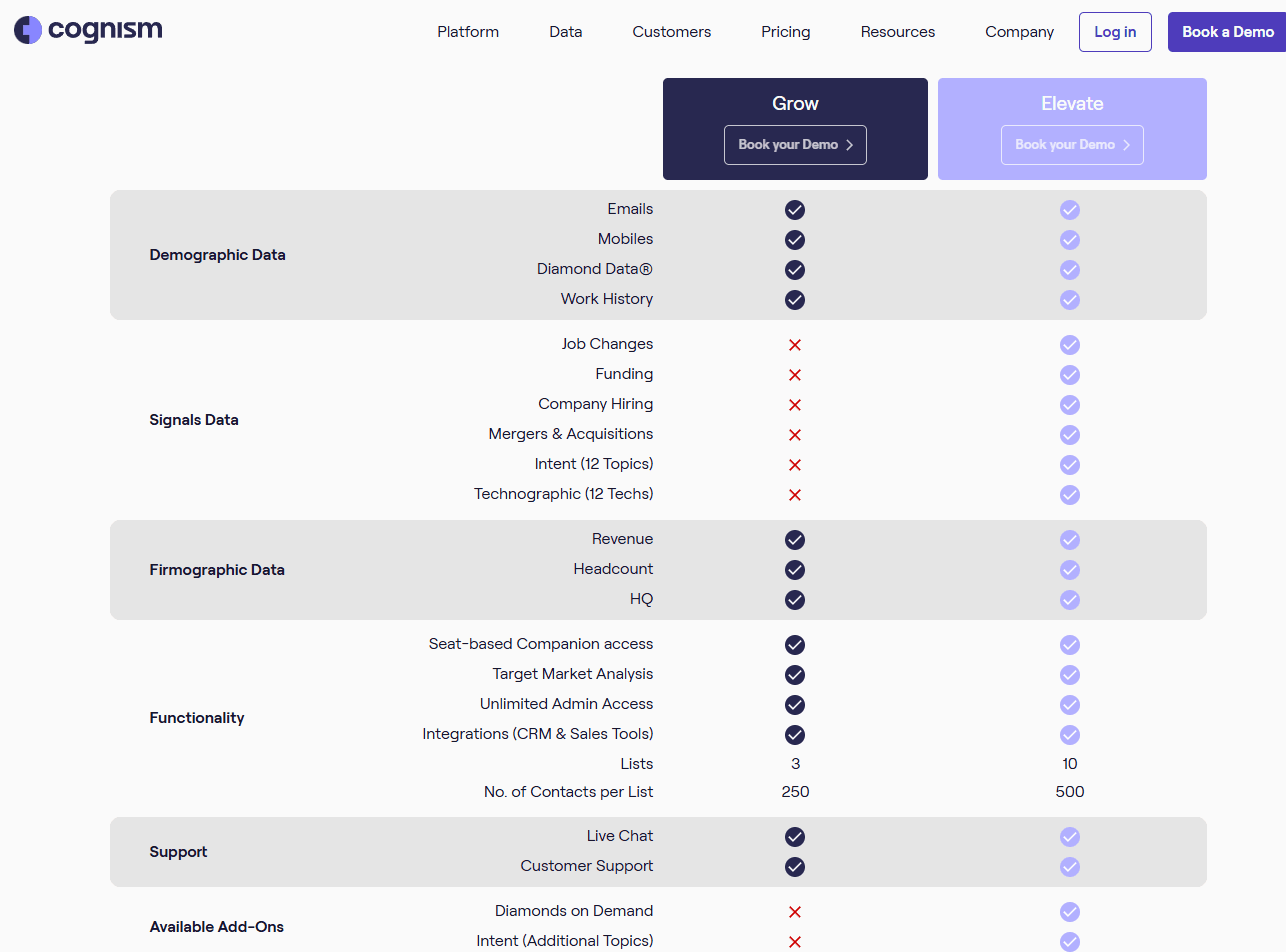Click the Grow checkmark icon for Emails

[795, 210]
